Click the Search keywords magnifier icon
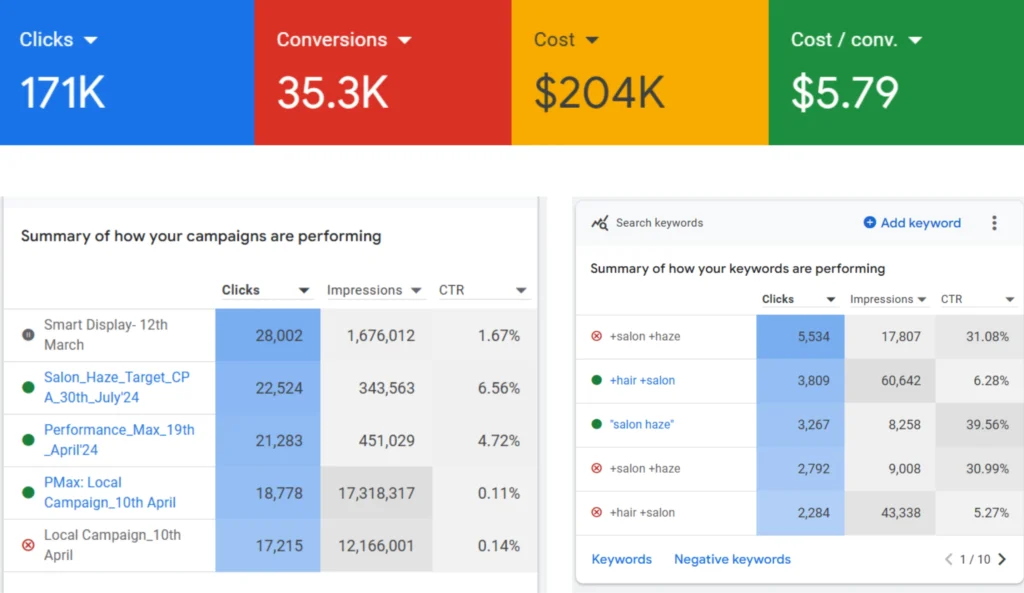The width and height of the screenshot is (1024, 593). [600, 223]
